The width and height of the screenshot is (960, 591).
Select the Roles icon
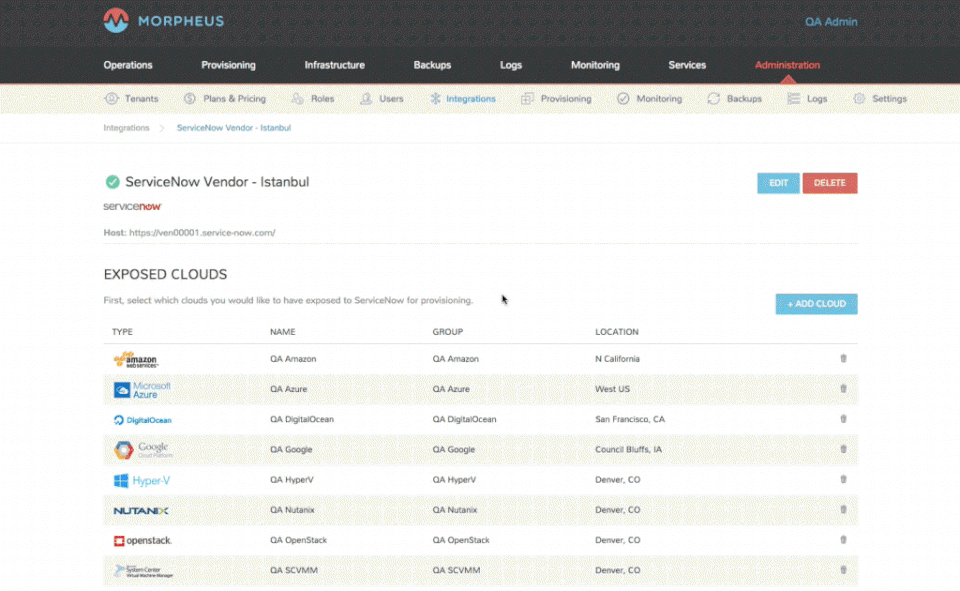pyautogui.click(x=297, y=98)
